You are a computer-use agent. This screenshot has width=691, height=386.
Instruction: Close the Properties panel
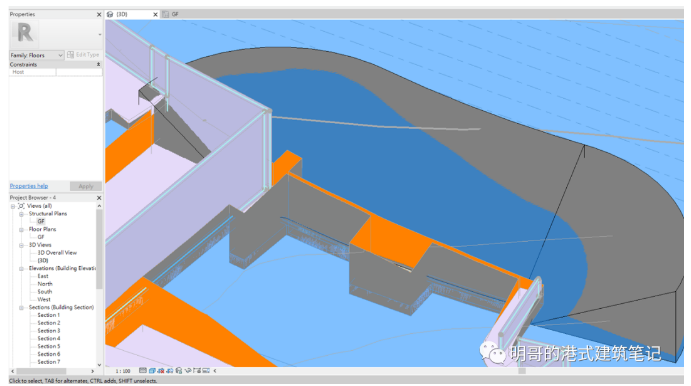[99, 15]
